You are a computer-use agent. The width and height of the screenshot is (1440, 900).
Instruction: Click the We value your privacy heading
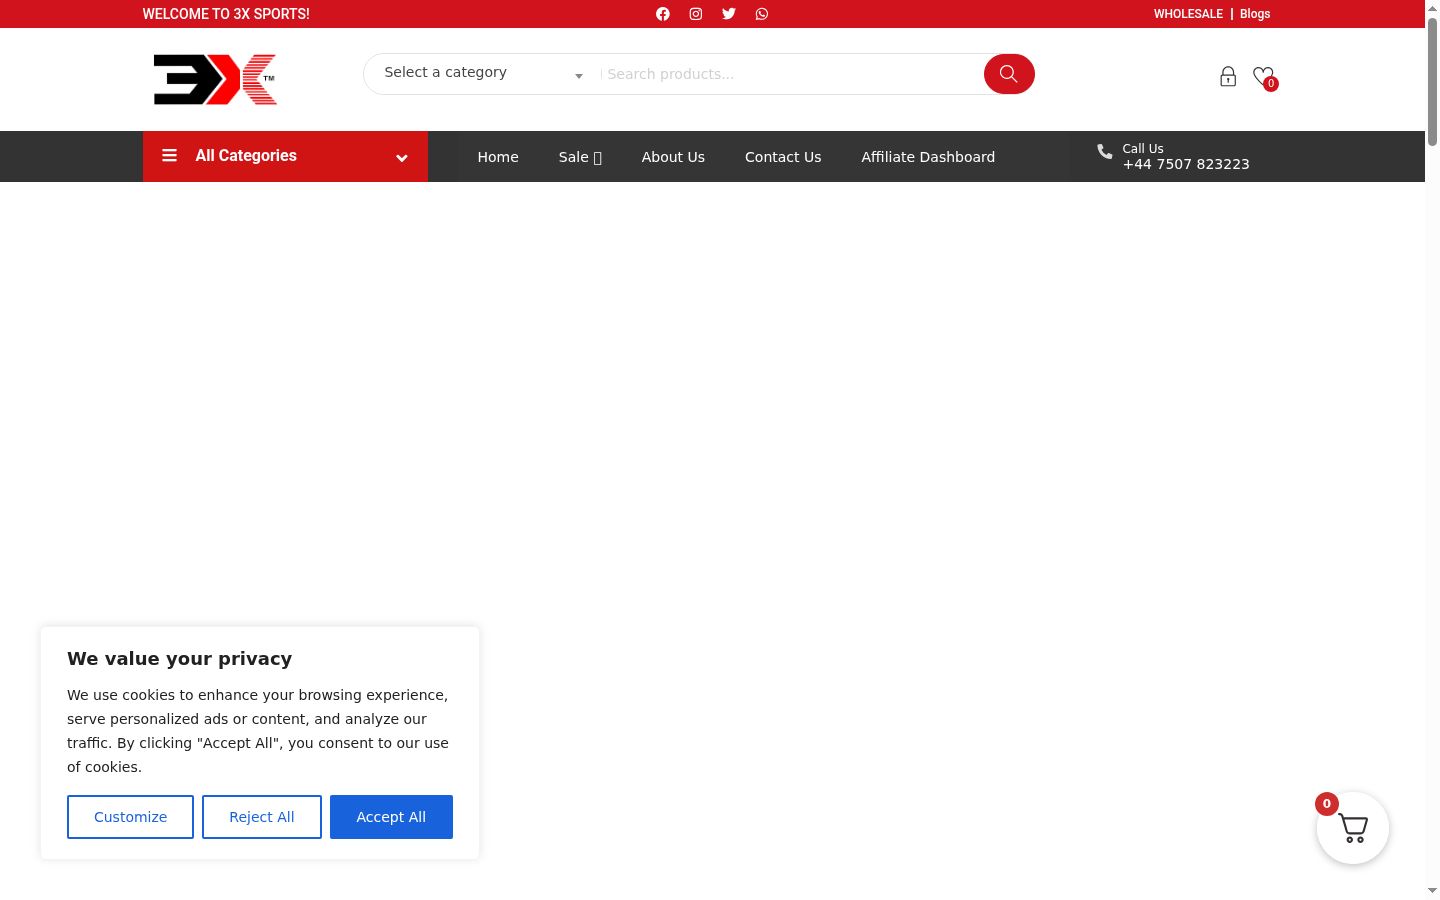pyautogui.click(x=180, y=659)
